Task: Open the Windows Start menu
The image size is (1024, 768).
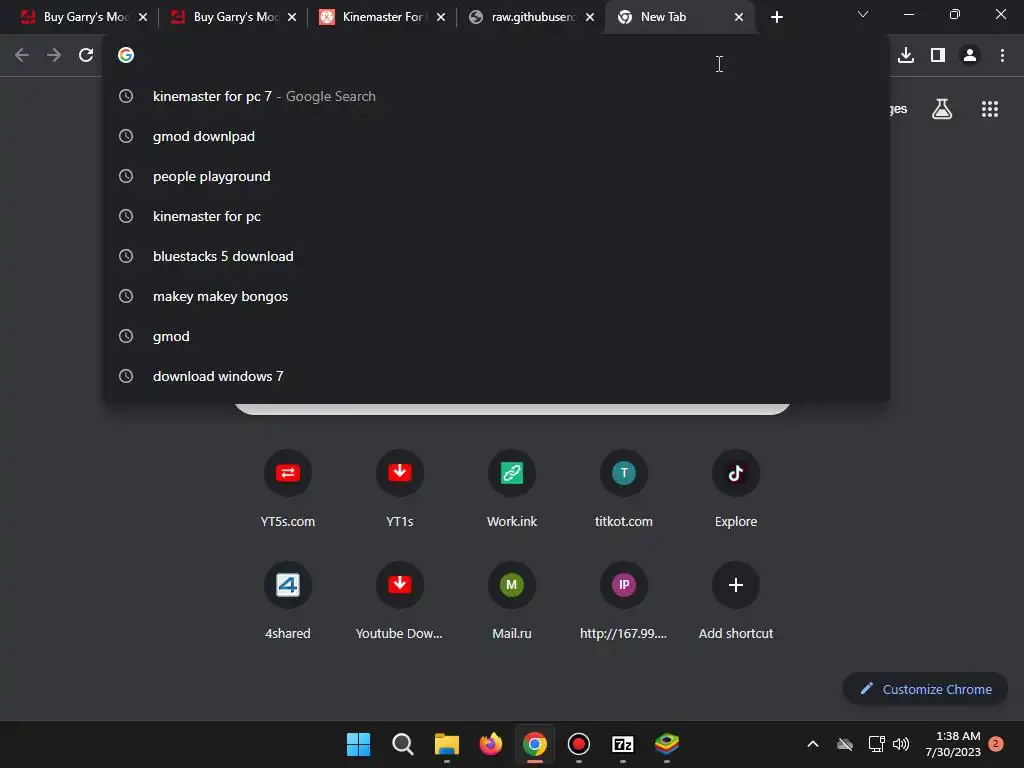Action: coord(359,744)
